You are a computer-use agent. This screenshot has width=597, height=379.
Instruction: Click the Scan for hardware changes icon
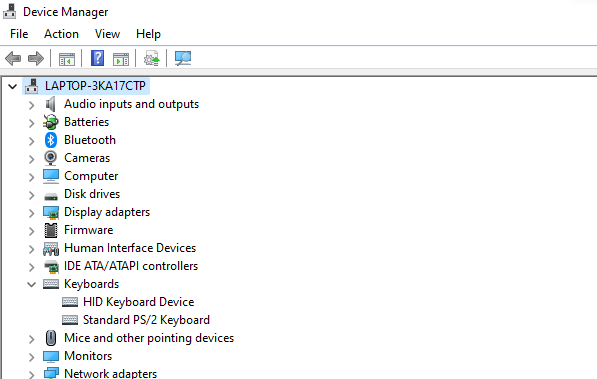[183, 59]
